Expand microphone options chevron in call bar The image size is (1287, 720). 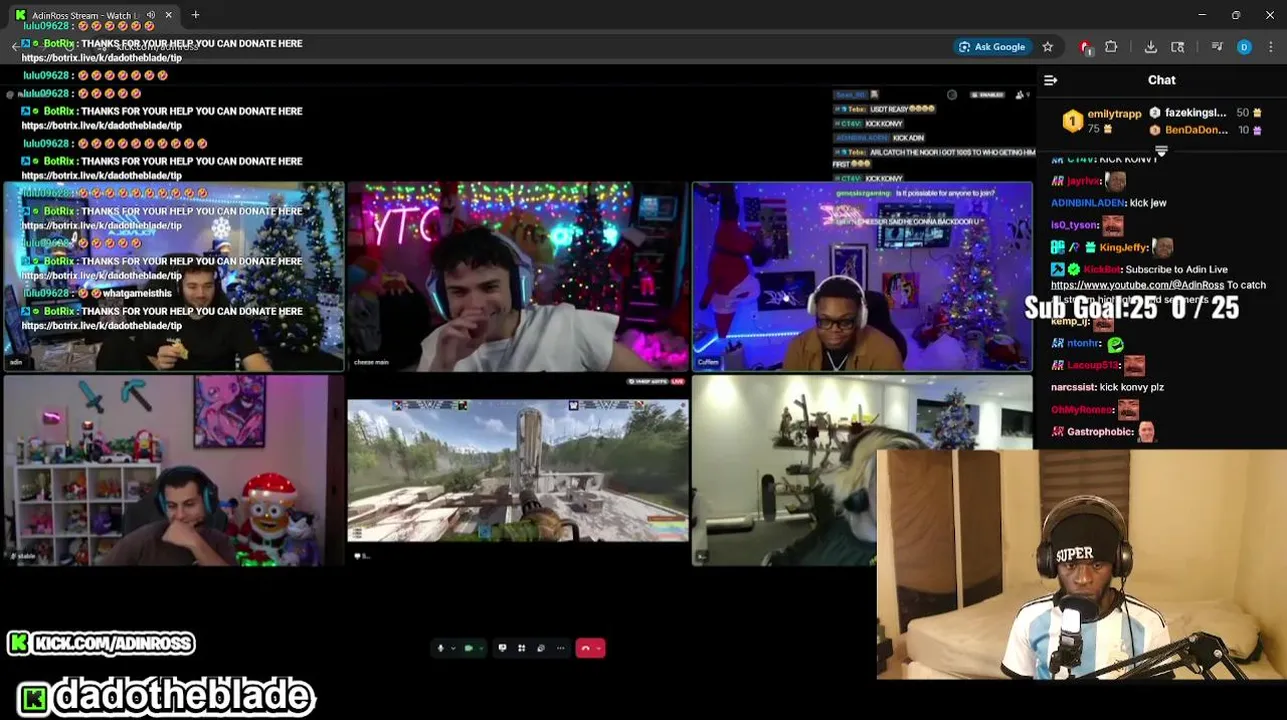[x=453, y=648]
